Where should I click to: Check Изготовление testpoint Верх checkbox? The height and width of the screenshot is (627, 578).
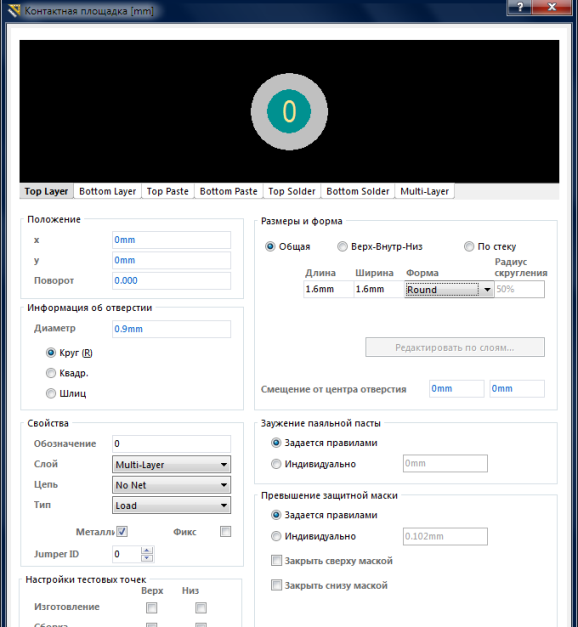(x=152, y=608)
